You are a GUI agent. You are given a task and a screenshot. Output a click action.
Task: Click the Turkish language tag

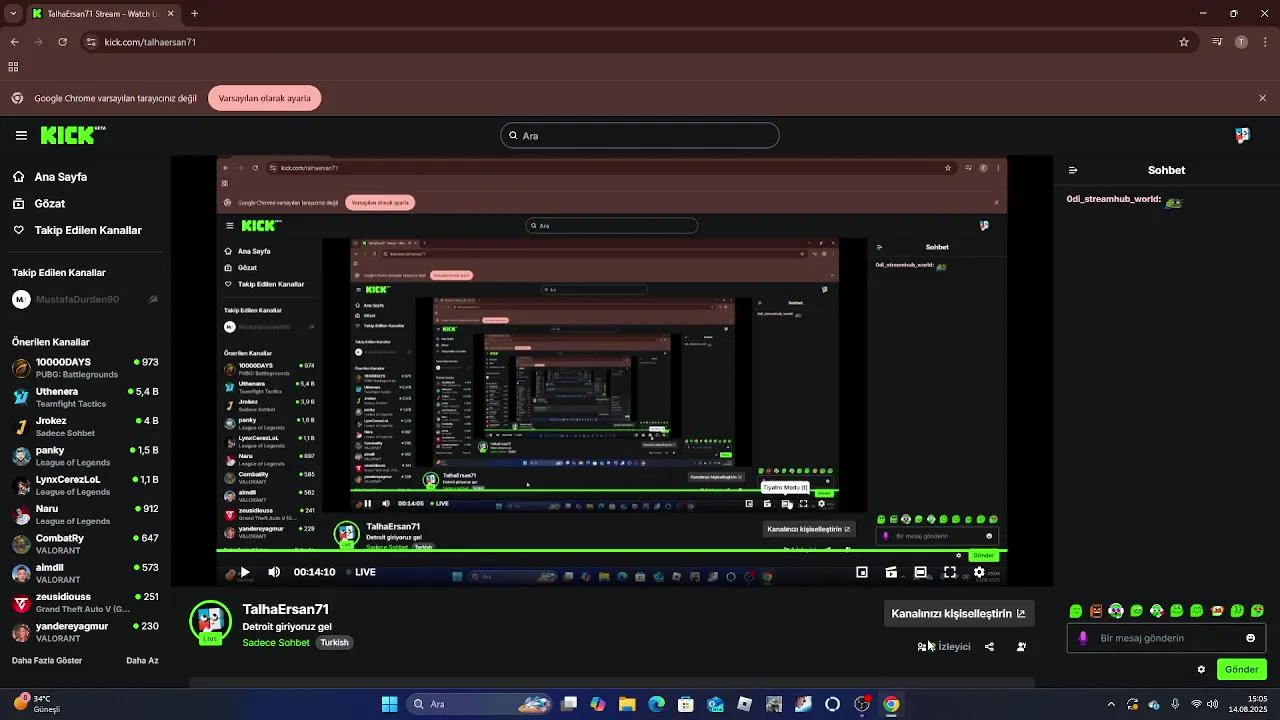coord(334,642)
